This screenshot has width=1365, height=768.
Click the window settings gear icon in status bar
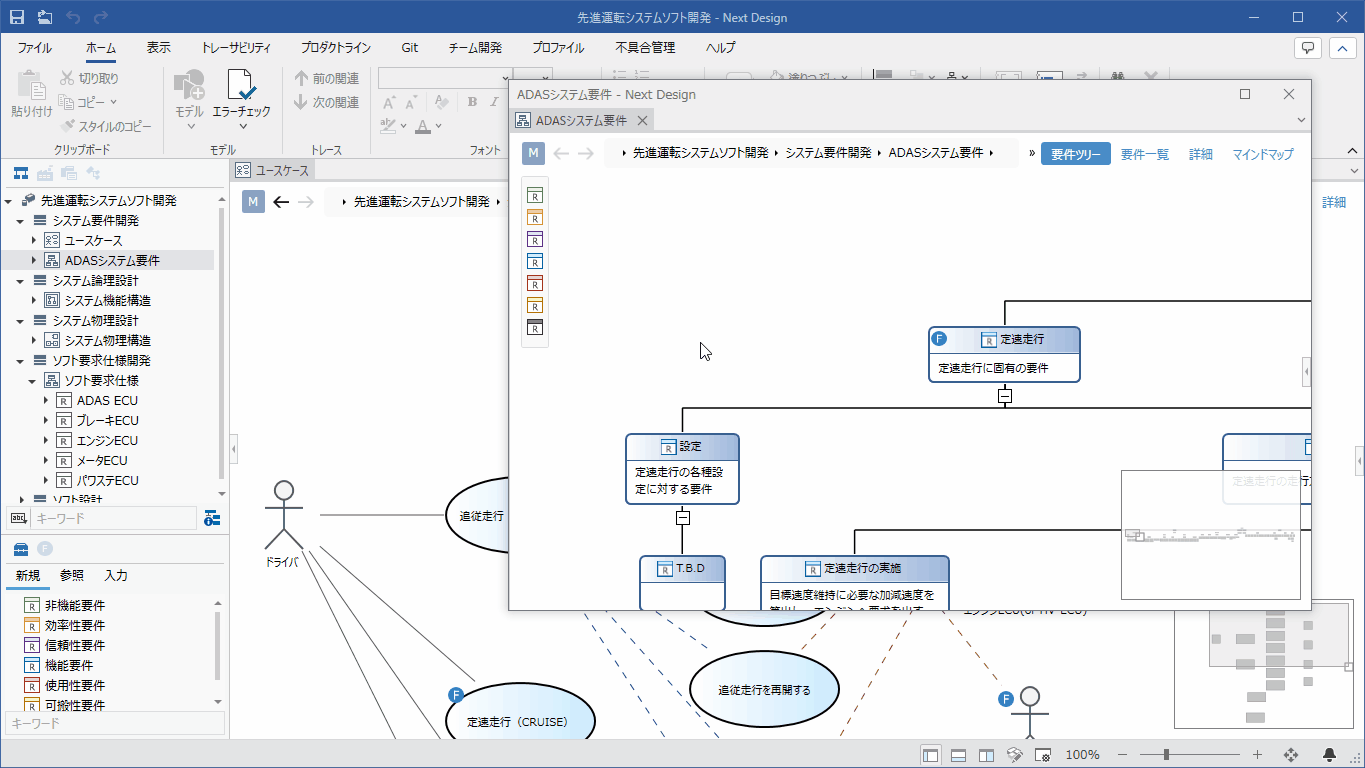[1042, 755]
